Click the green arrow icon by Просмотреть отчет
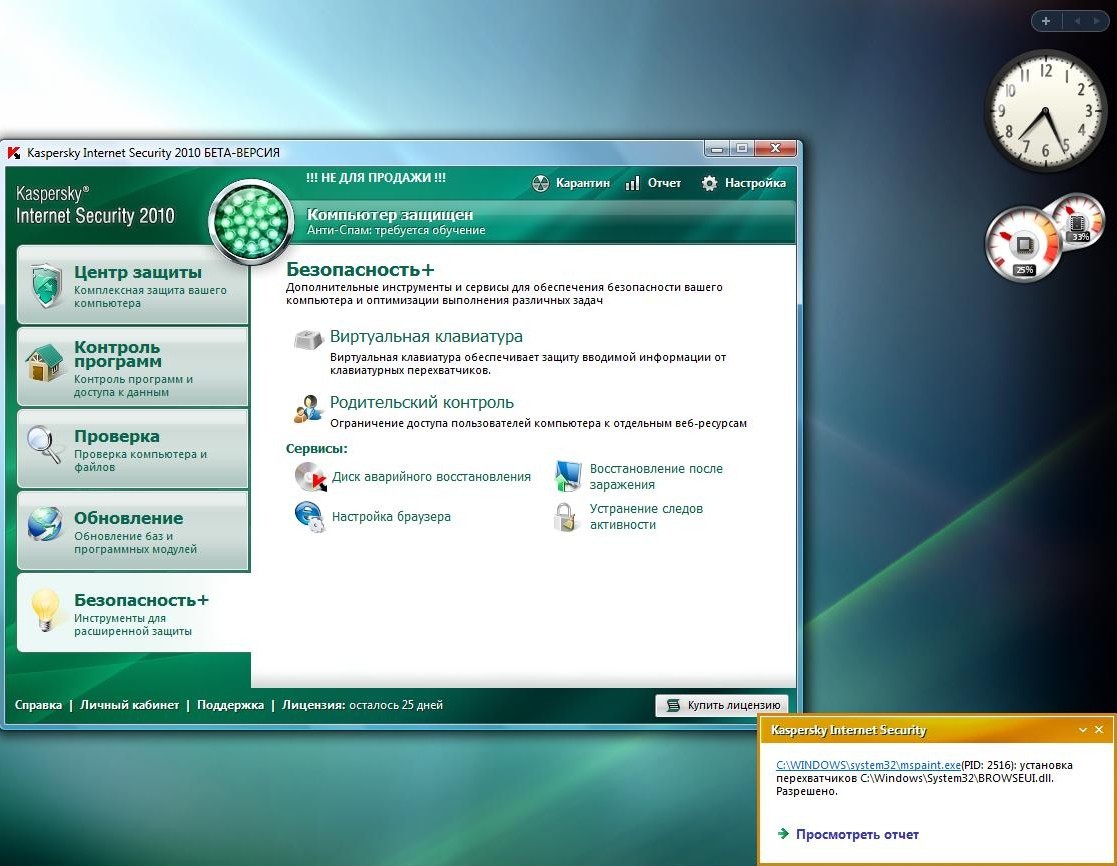 tap(783, 833)
